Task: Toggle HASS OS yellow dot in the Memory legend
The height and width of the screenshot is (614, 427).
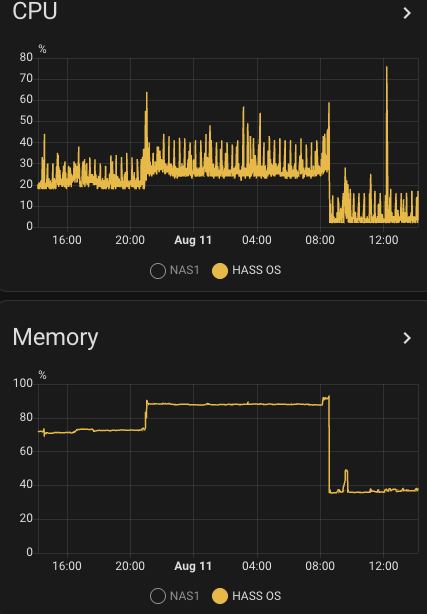Action: coord(220,596)
